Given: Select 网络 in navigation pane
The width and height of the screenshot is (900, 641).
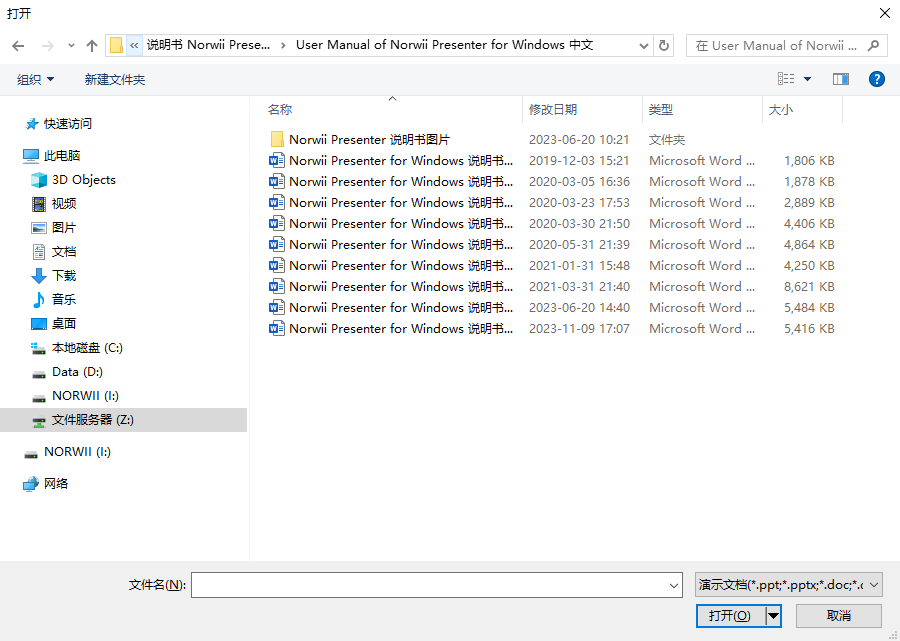Looking at the screenshot, I should click(46, 484).
